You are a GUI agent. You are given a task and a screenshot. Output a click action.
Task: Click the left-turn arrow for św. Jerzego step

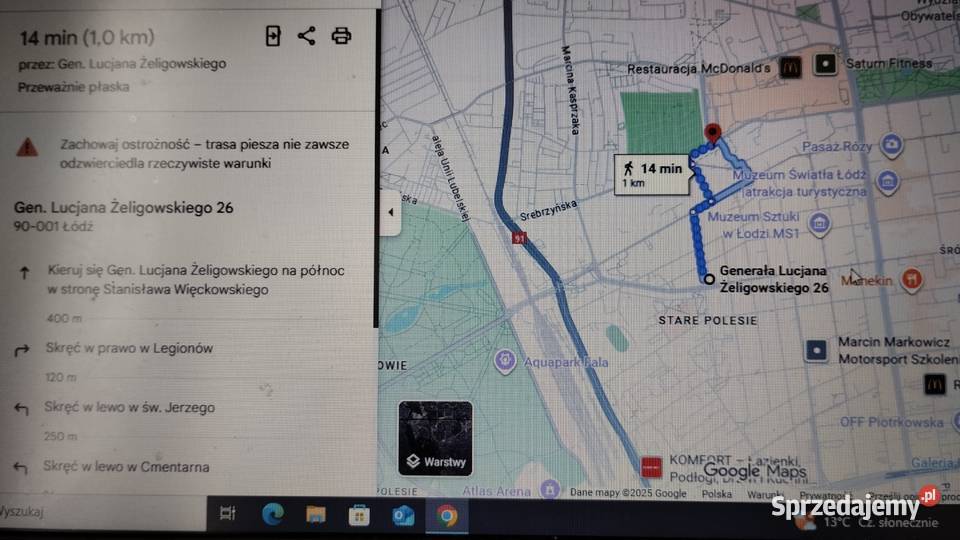(x=21, y=408)
